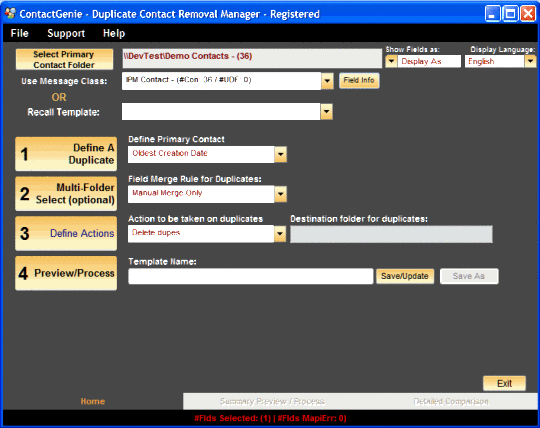Click step 2 Multi-Folder Select button

pos(66,194)
